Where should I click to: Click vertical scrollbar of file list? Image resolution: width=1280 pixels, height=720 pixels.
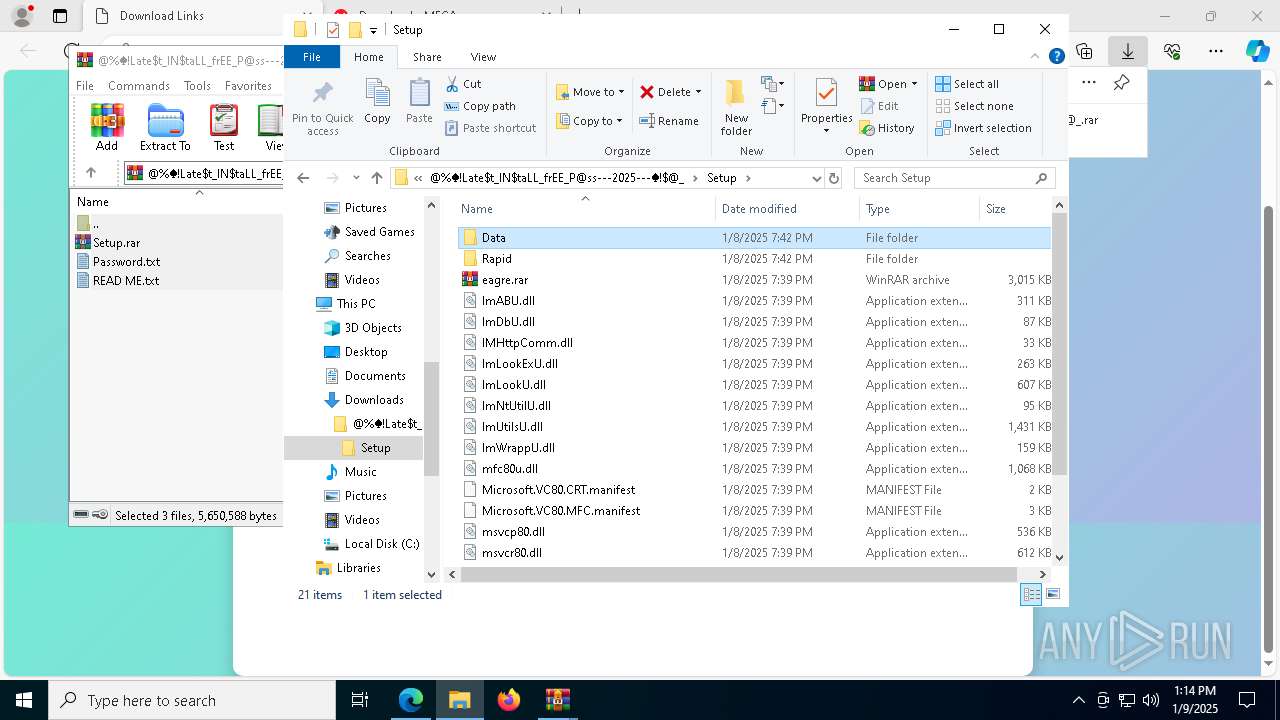point(1059,345)
